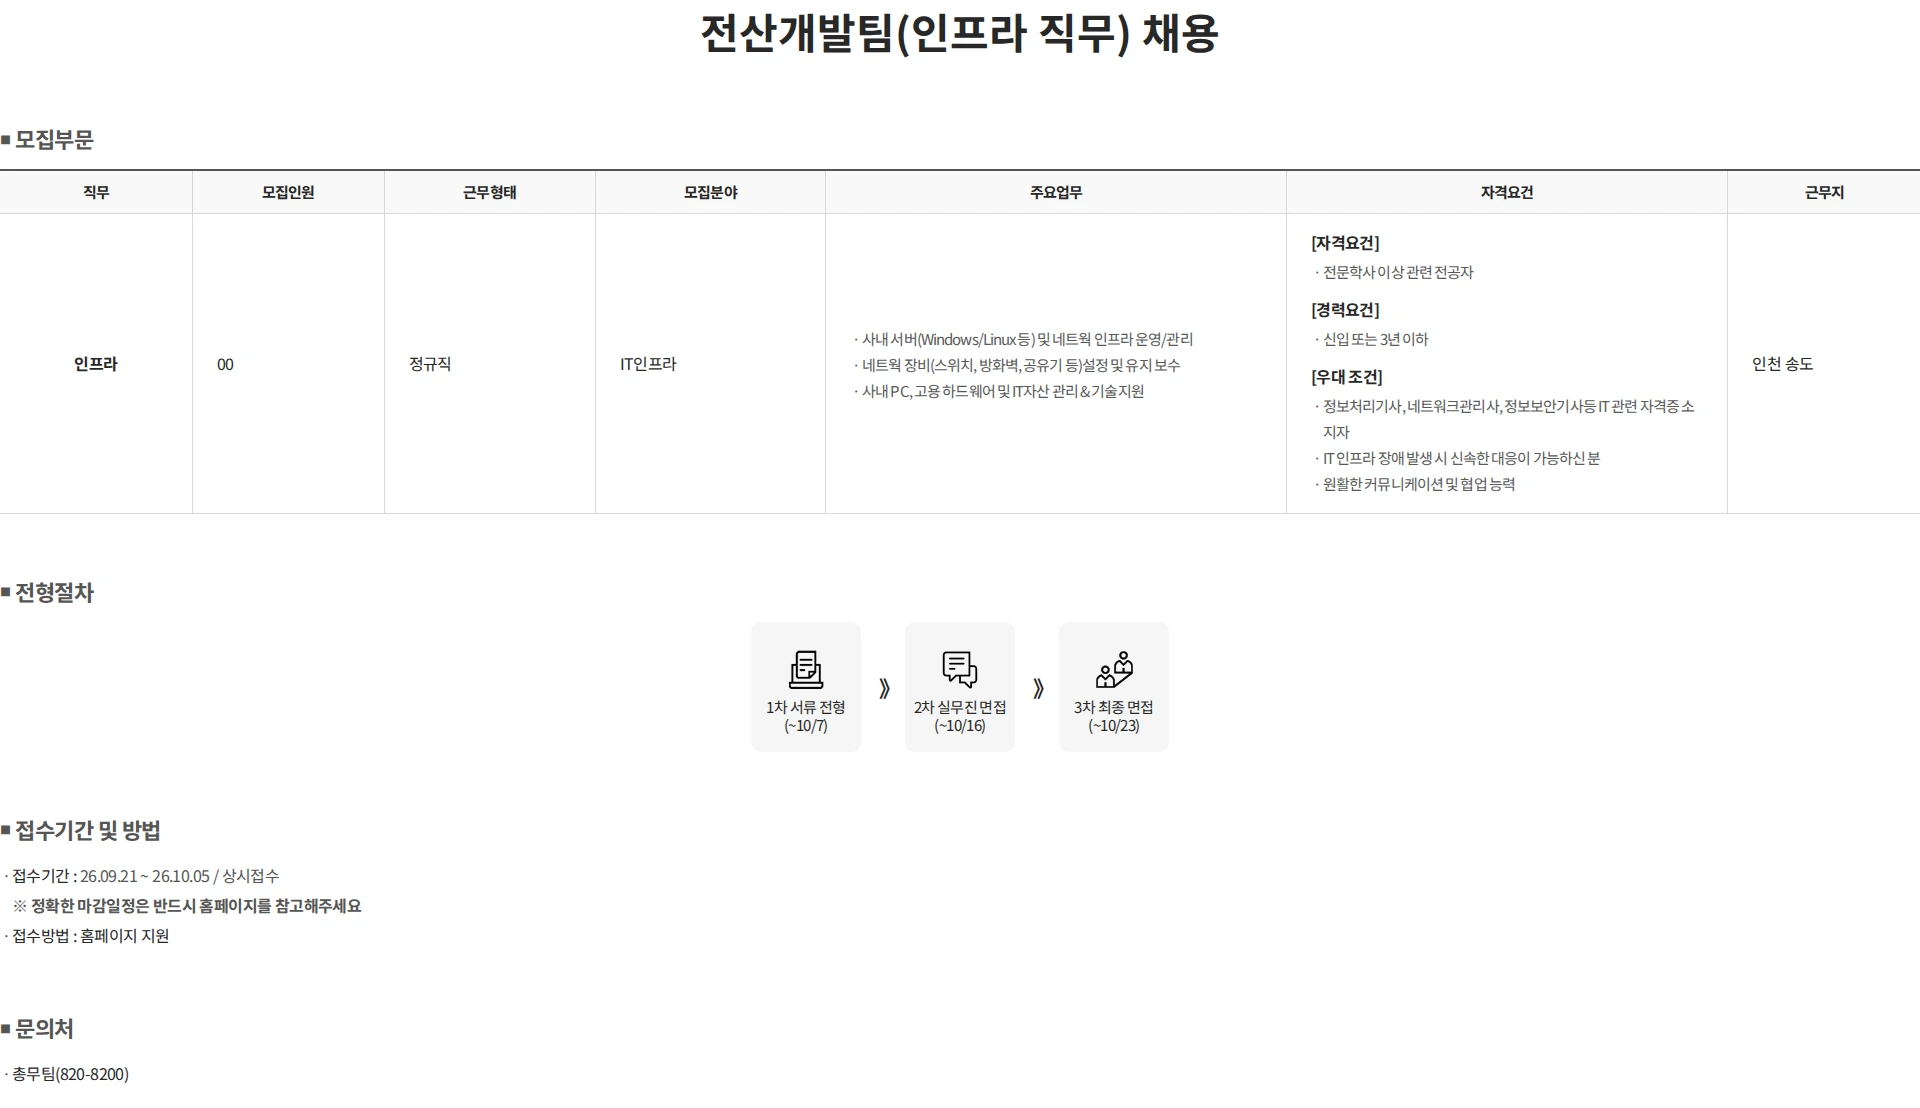Click the 3차 최종 면접 people icon
Image resolution: width=1920 pixels, height=1108 pixels.
point(1114,669)
